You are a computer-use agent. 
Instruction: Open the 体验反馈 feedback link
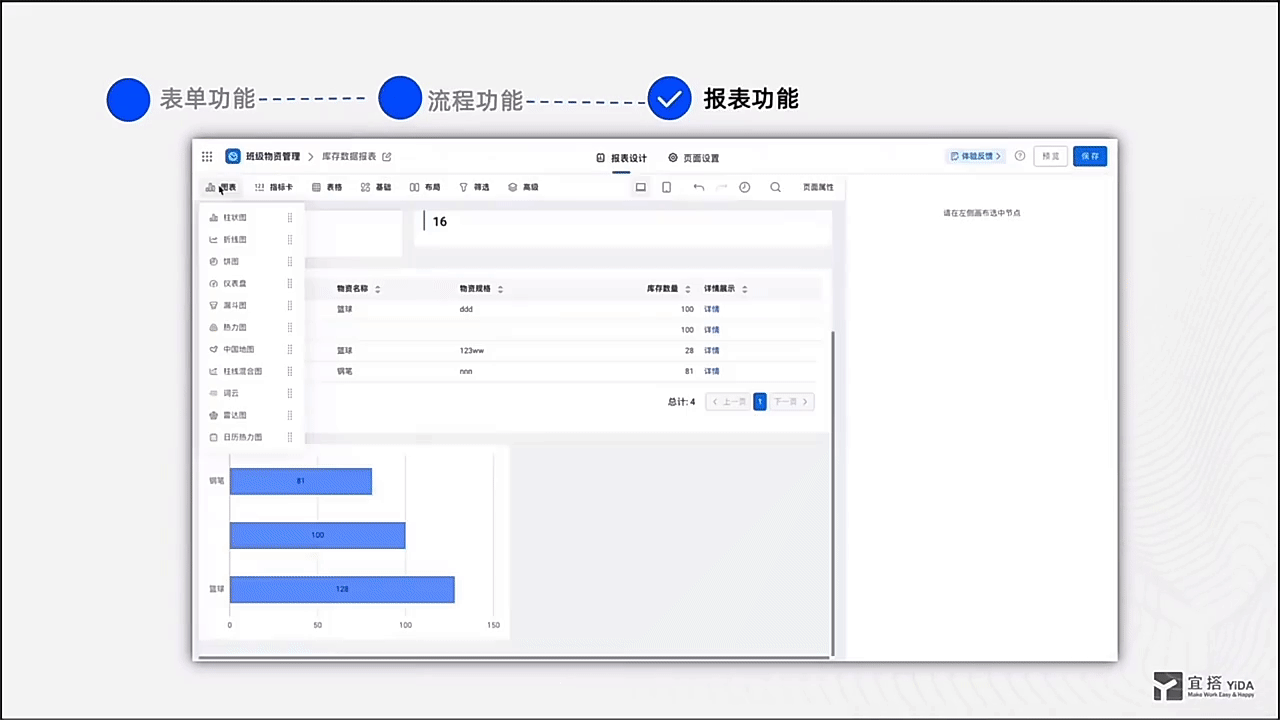click(x=975, y=156)
